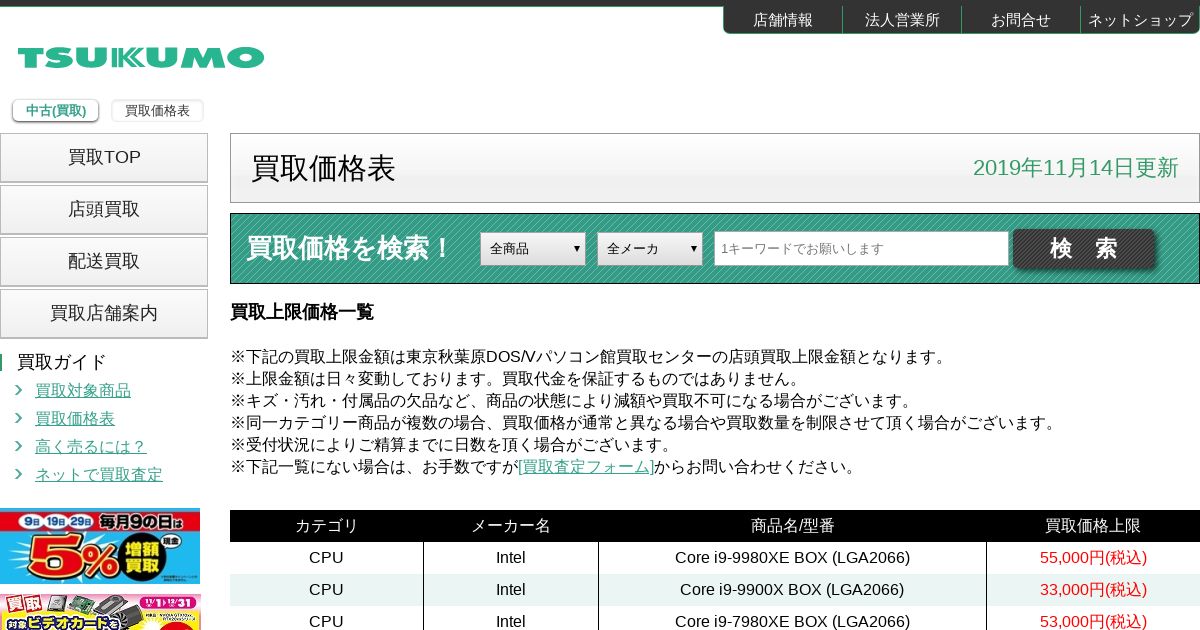Open the 買取査定フォーム link
The width and height of the screenshot is (1200, 630).
click(586, 467)
